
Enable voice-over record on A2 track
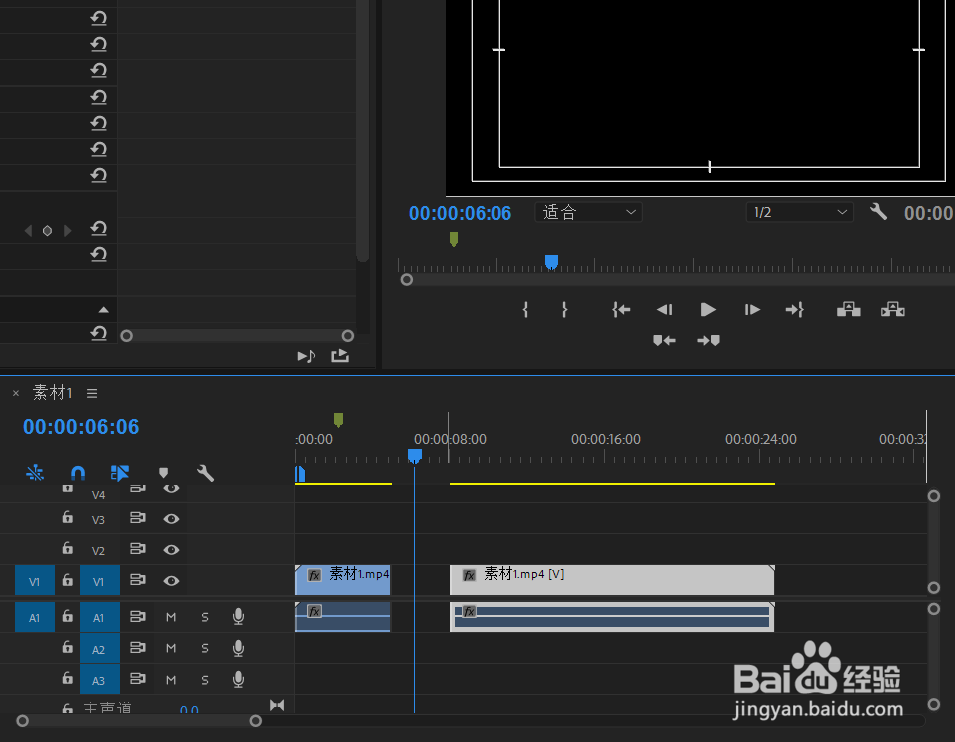[239, 648]
